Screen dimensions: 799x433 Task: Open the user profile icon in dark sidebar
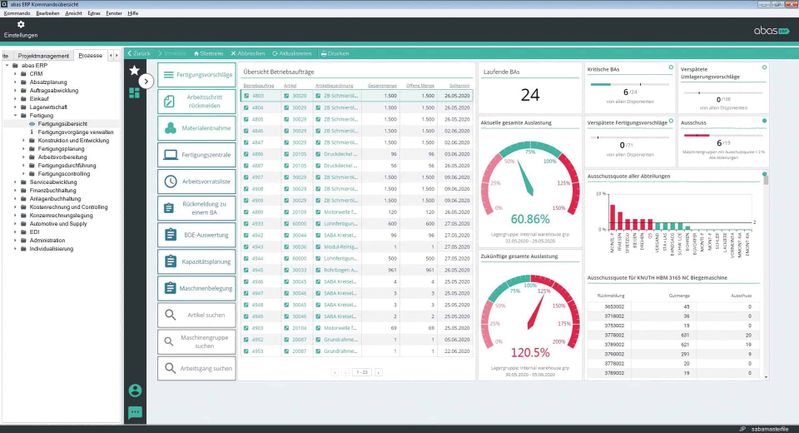135,391
